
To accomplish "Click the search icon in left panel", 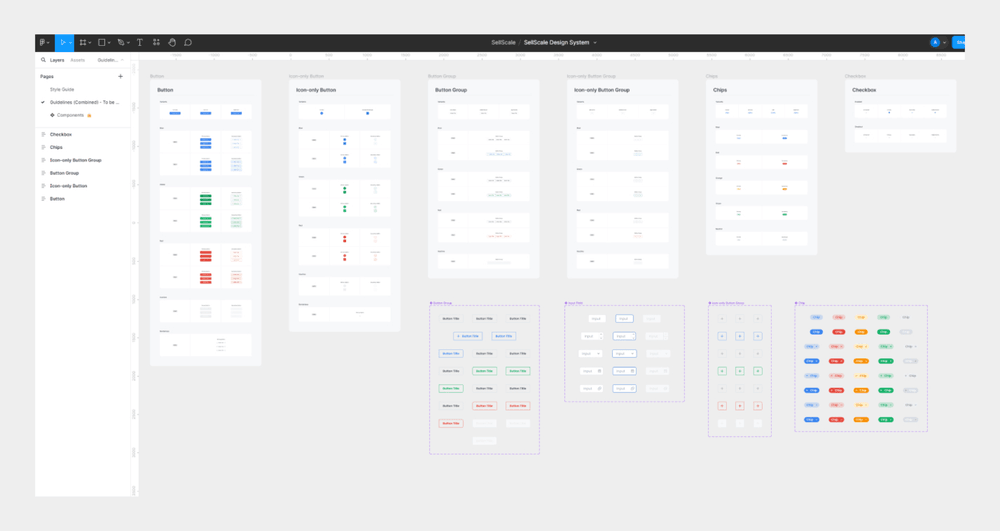I will click(43, 60).
